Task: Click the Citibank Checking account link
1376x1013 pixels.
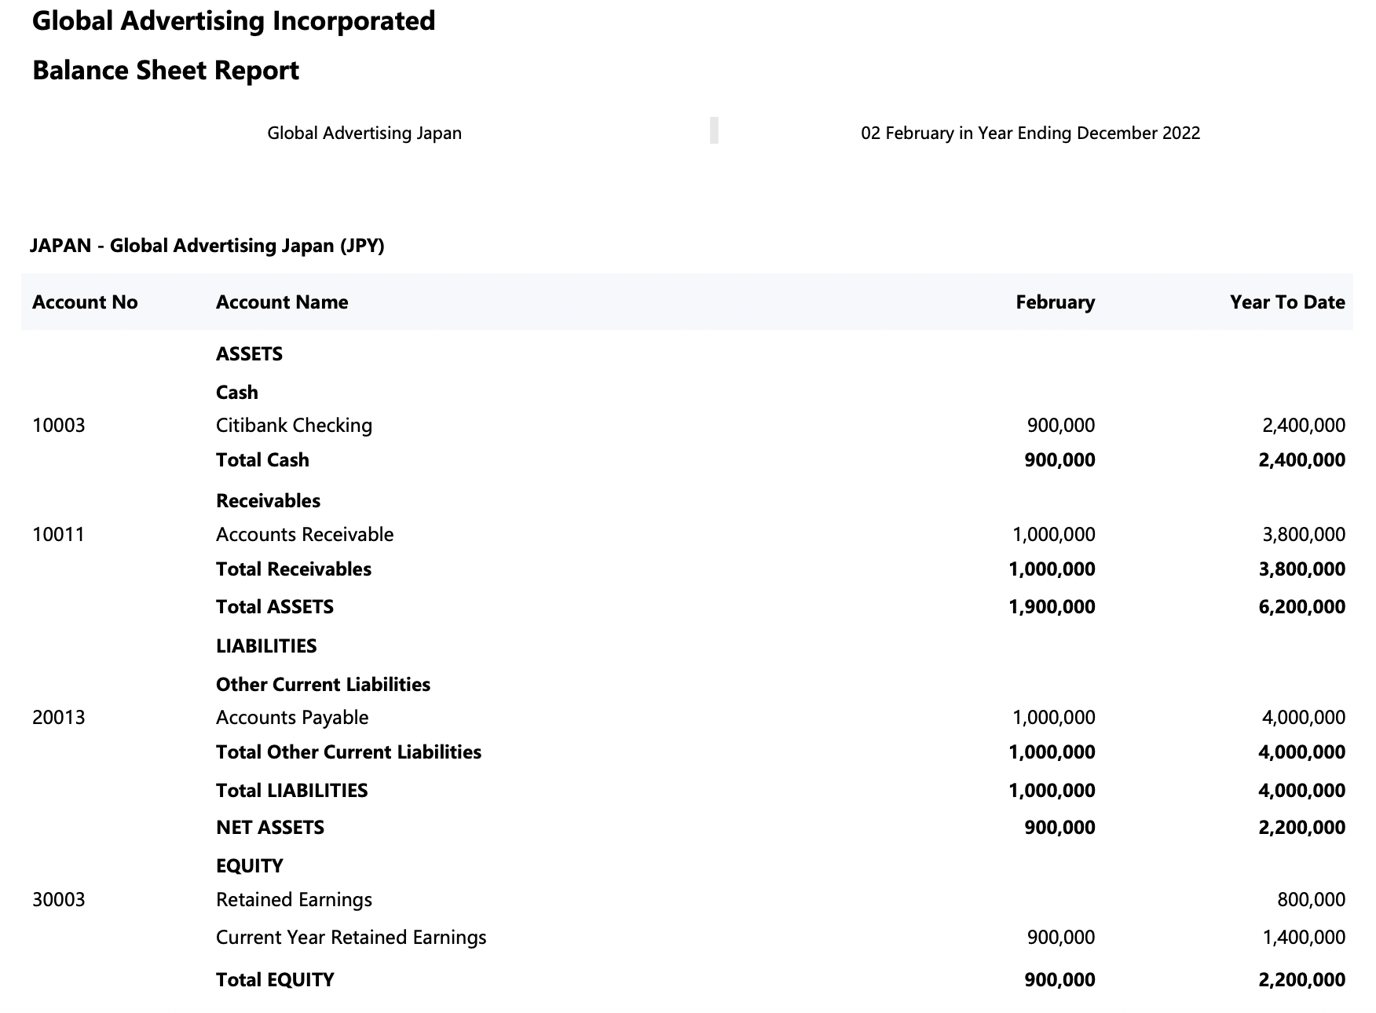Action: (293, 424)
